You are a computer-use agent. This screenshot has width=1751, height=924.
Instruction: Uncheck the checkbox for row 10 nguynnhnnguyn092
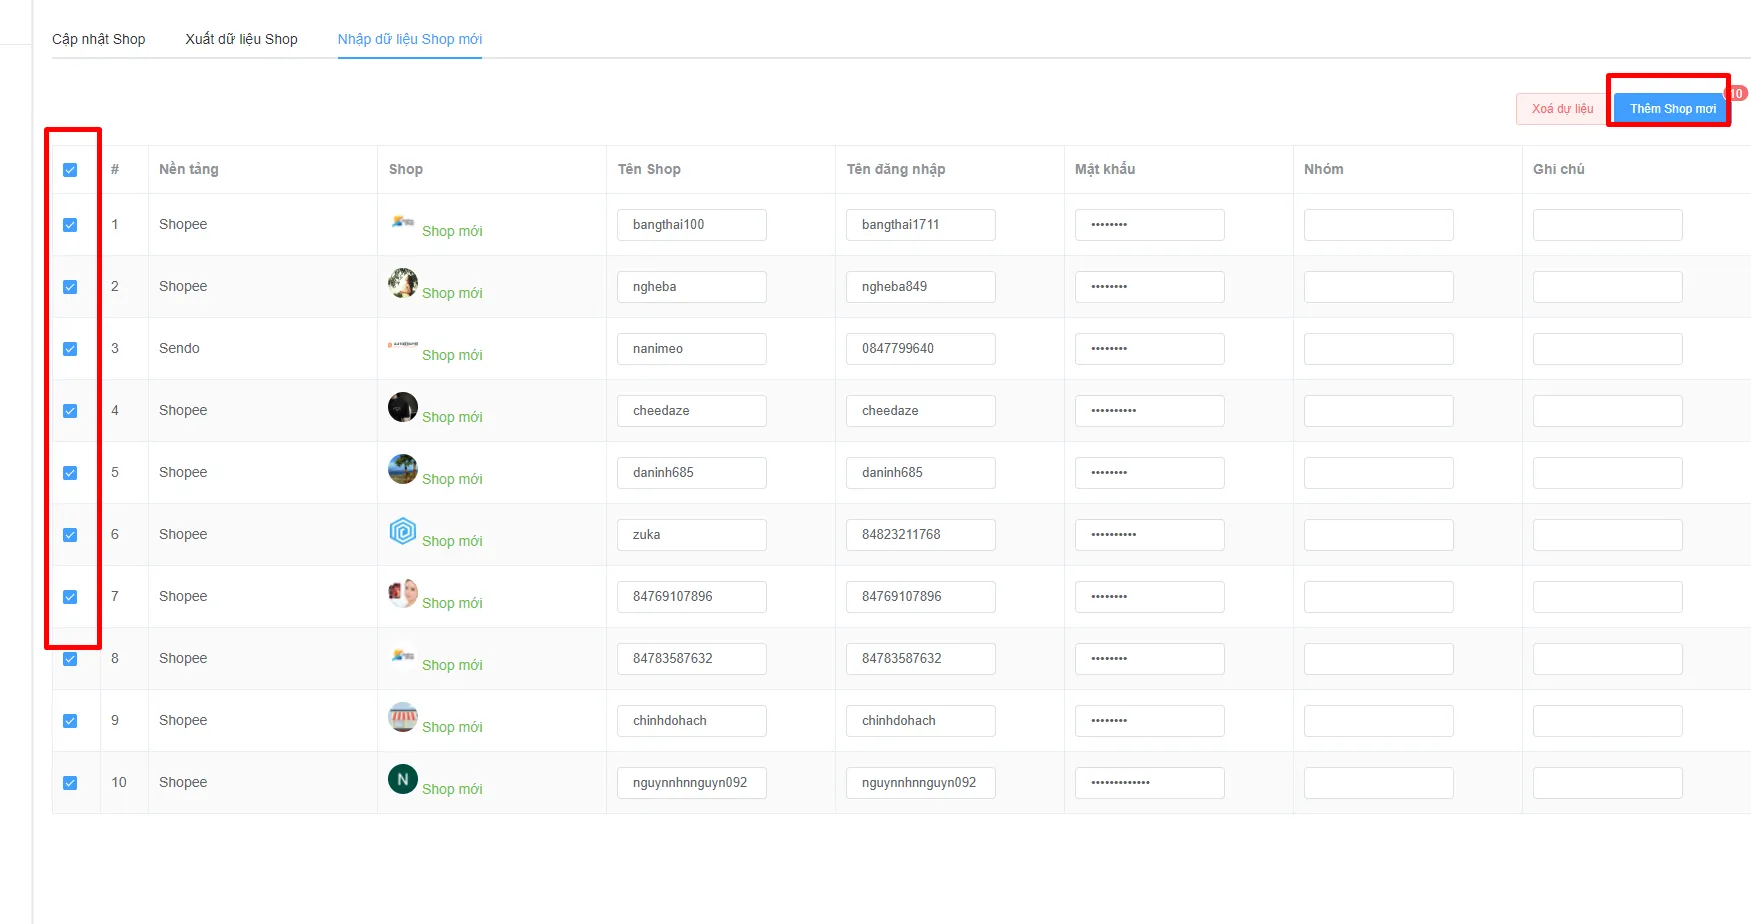pyautogui.click(x=70, y=783)
